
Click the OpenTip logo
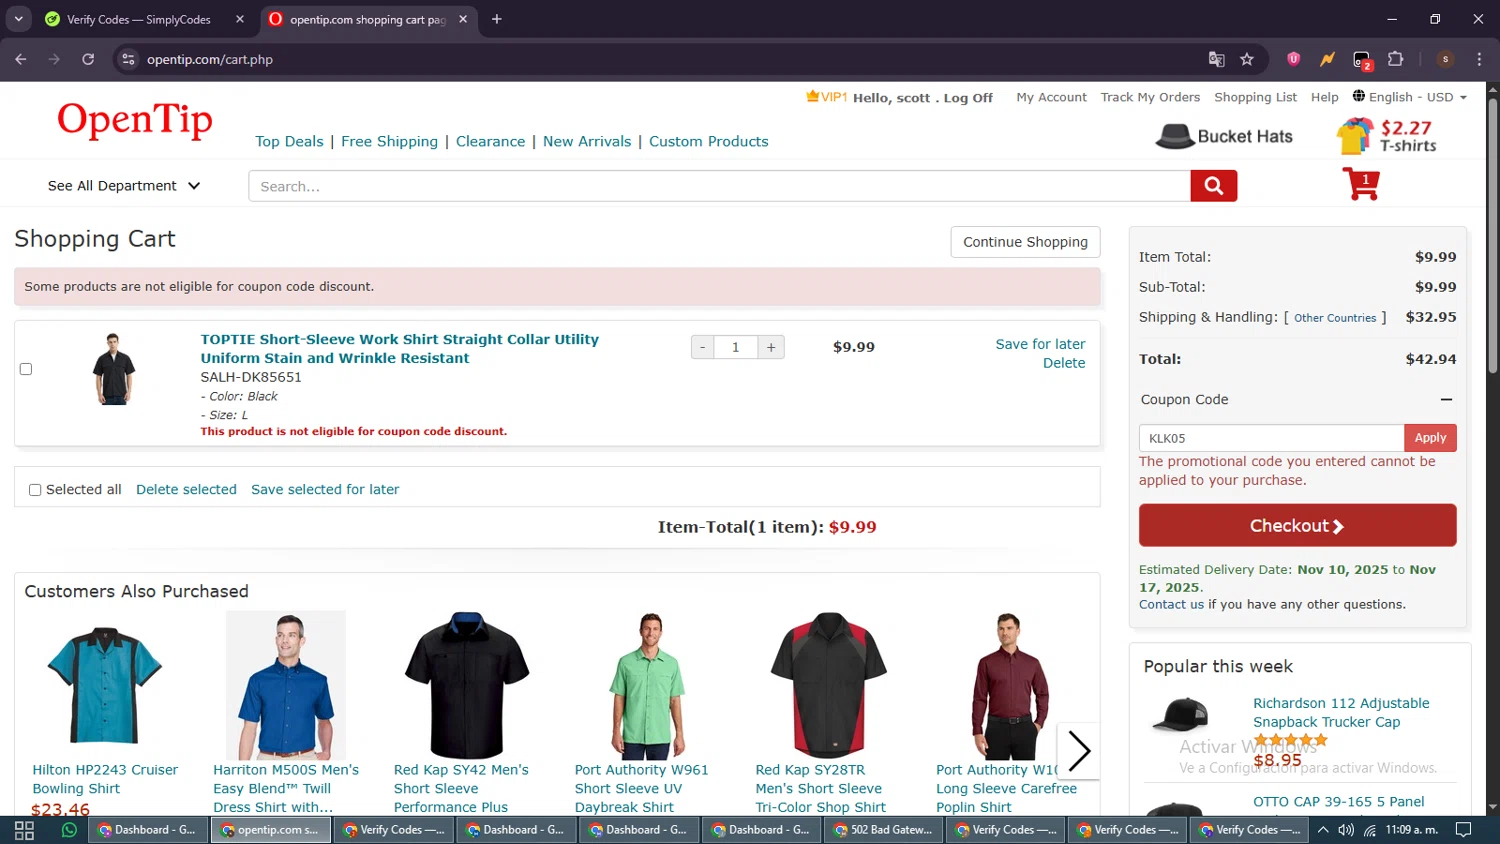[x=135, y=120]
